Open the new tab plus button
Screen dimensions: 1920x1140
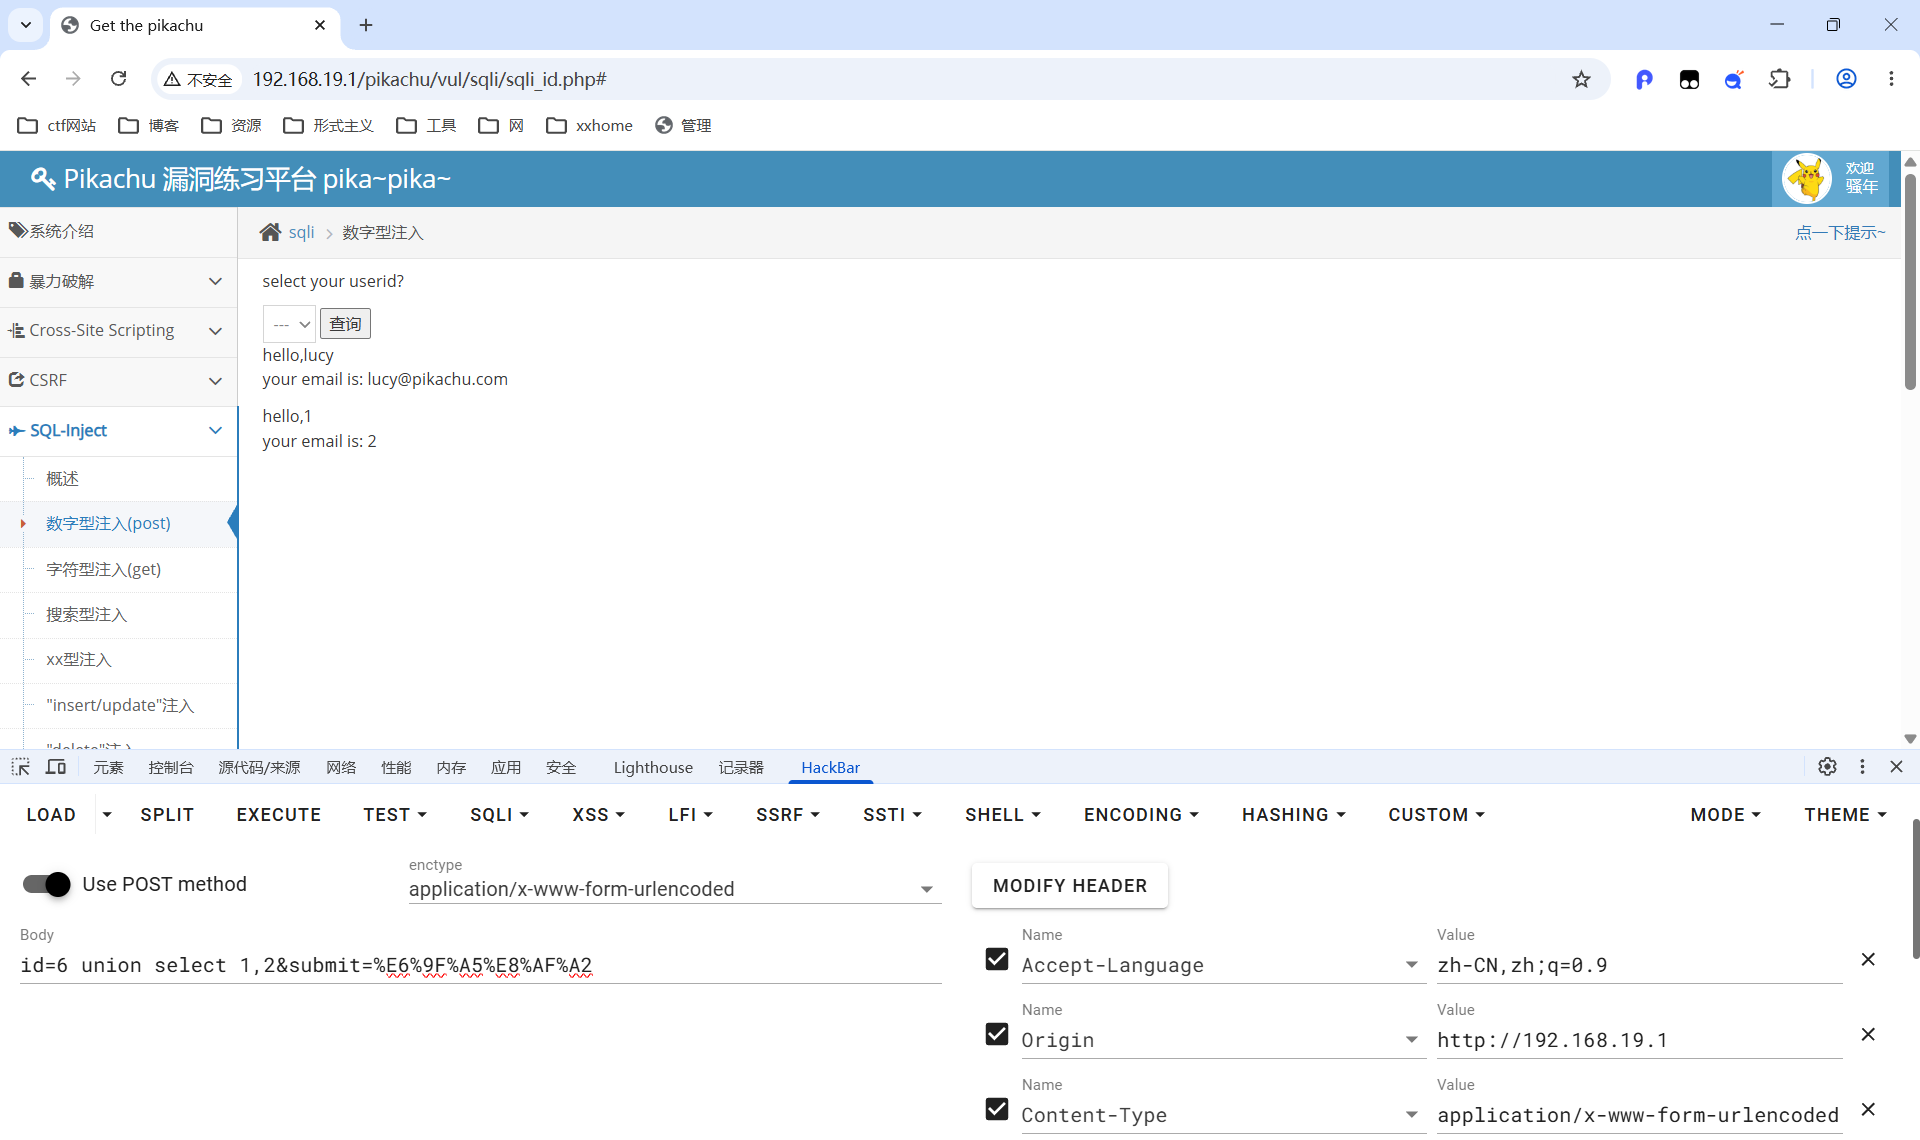click(366, 25)
